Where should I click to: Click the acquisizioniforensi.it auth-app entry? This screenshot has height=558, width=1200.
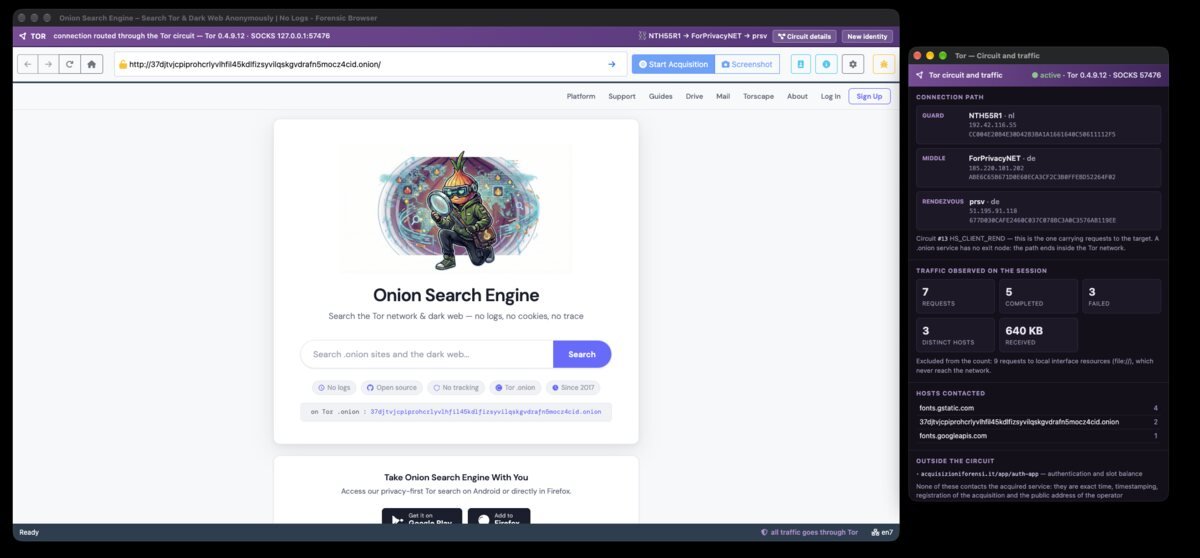click(1030, 473)
